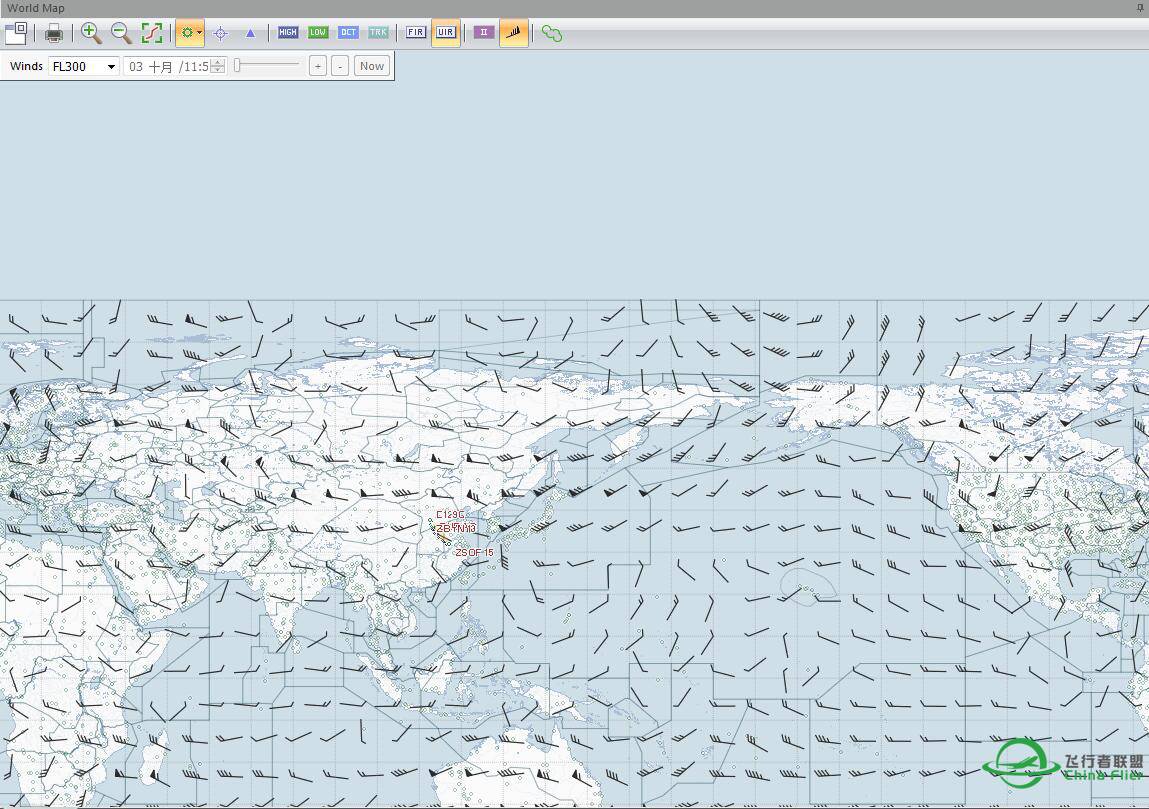The image size is (1149, 809).
Task: Toggle FIR boundaries display
Action: pos(416,33)
